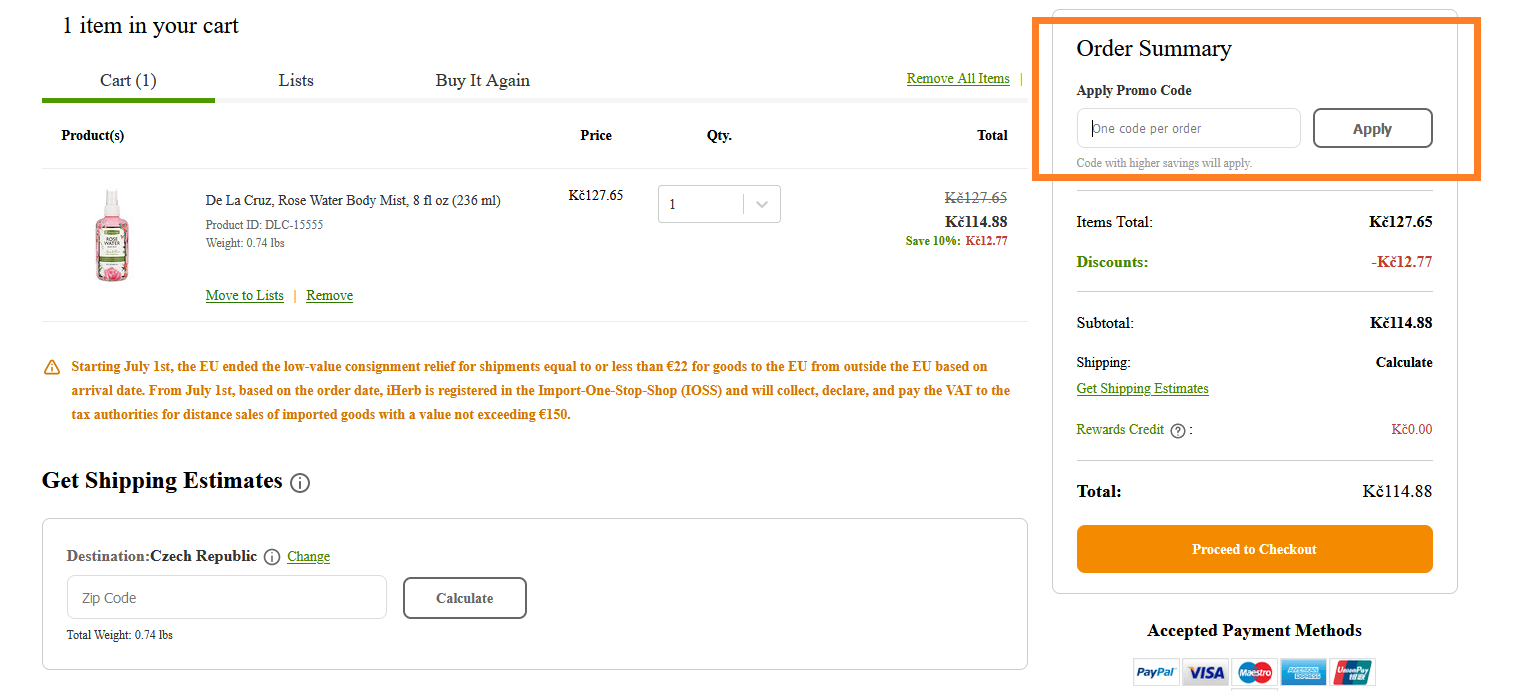The height and width of the screenshot is (691, 1521).
Task: Click the Subtotal label in Order Summary
Action: tap(1105, 323)
